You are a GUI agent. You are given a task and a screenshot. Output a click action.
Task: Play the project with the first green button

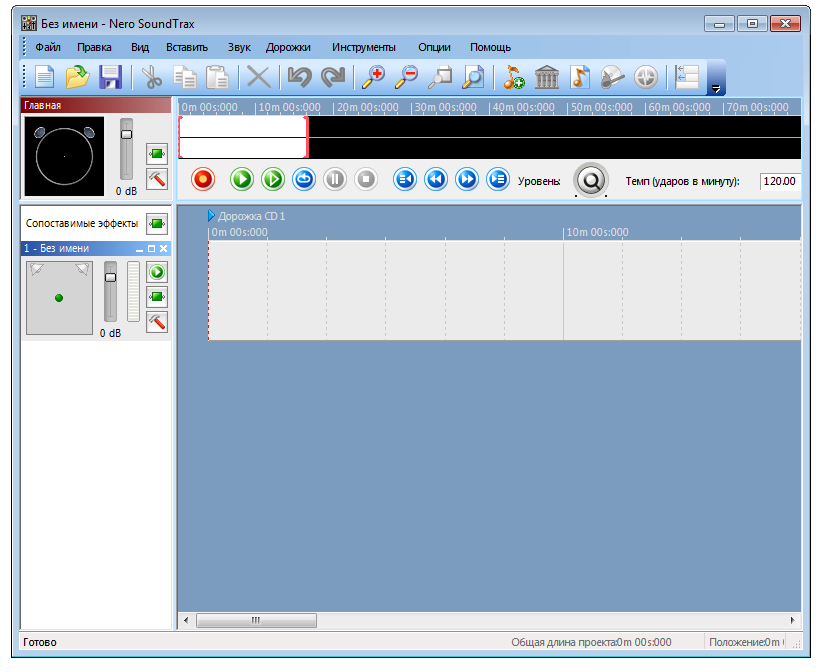point(241,179)
